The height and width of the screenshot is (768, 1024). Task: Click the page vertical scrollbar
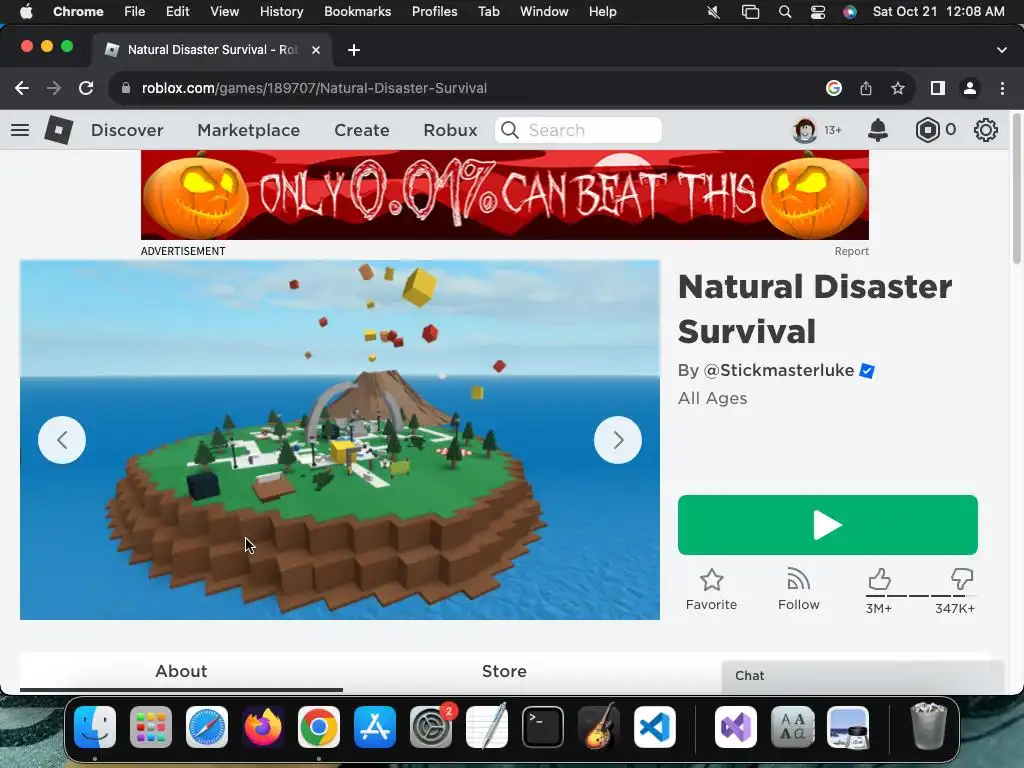coord(1017,189)
